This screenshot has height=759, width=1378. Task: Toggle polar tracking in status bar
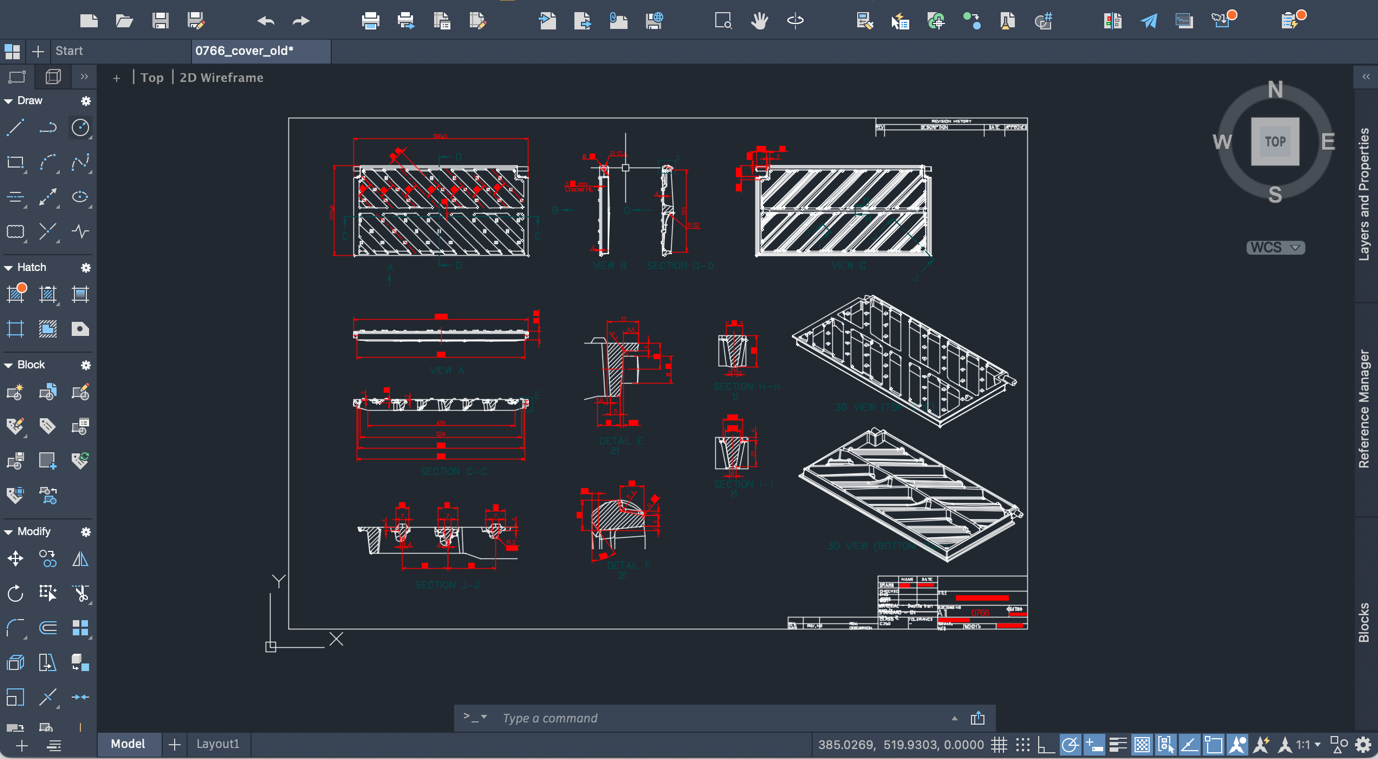1070,745
